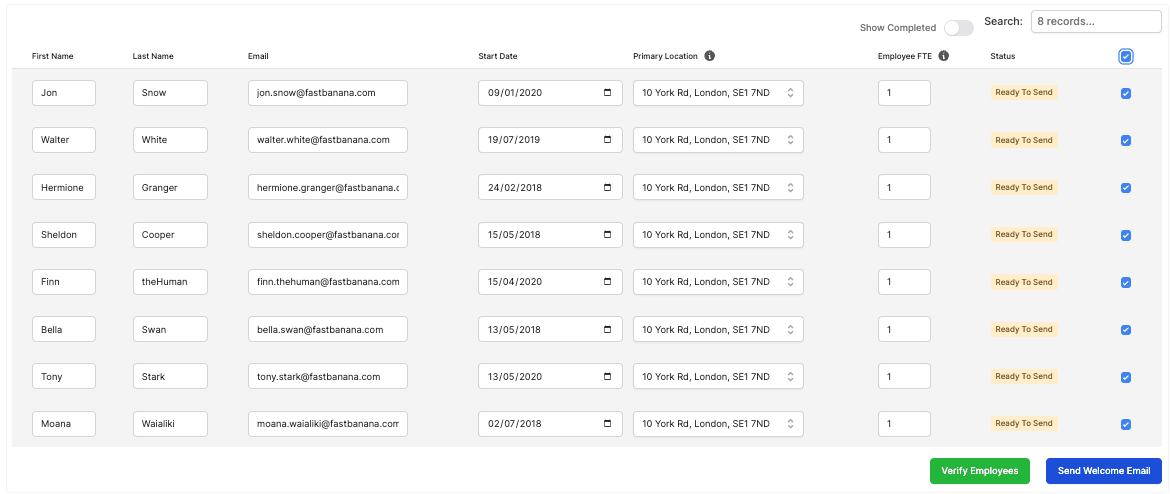Deselect Finn theHuman's row checkbox

1126,283
